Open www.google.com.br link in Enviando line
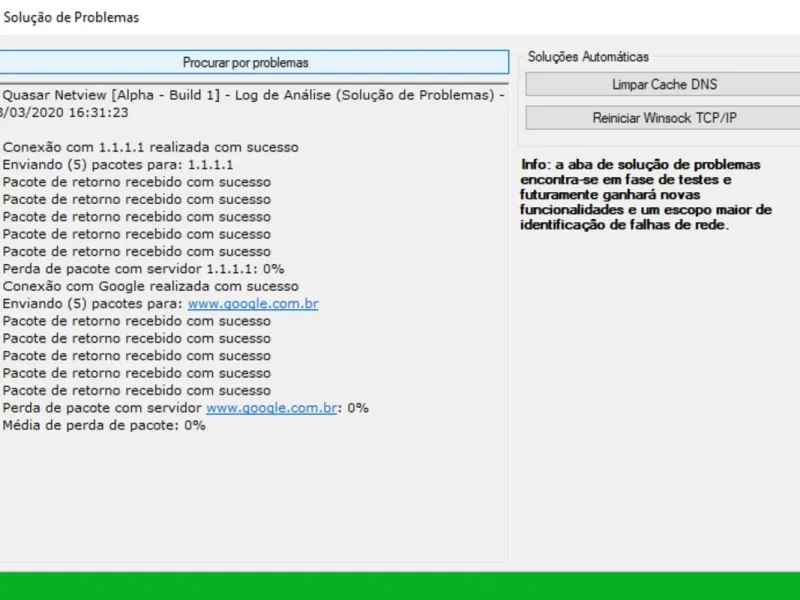Viewport: 800px width, 600px height. click(x=253, y=304)
